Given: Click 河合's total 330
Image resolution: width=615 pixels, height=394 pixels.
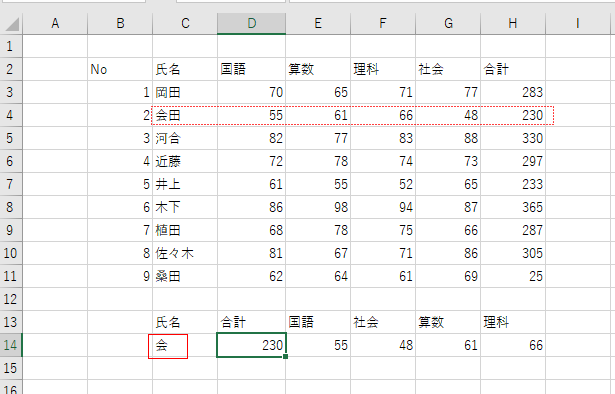Looking at the screenshot, I should (x=513, y=138).
